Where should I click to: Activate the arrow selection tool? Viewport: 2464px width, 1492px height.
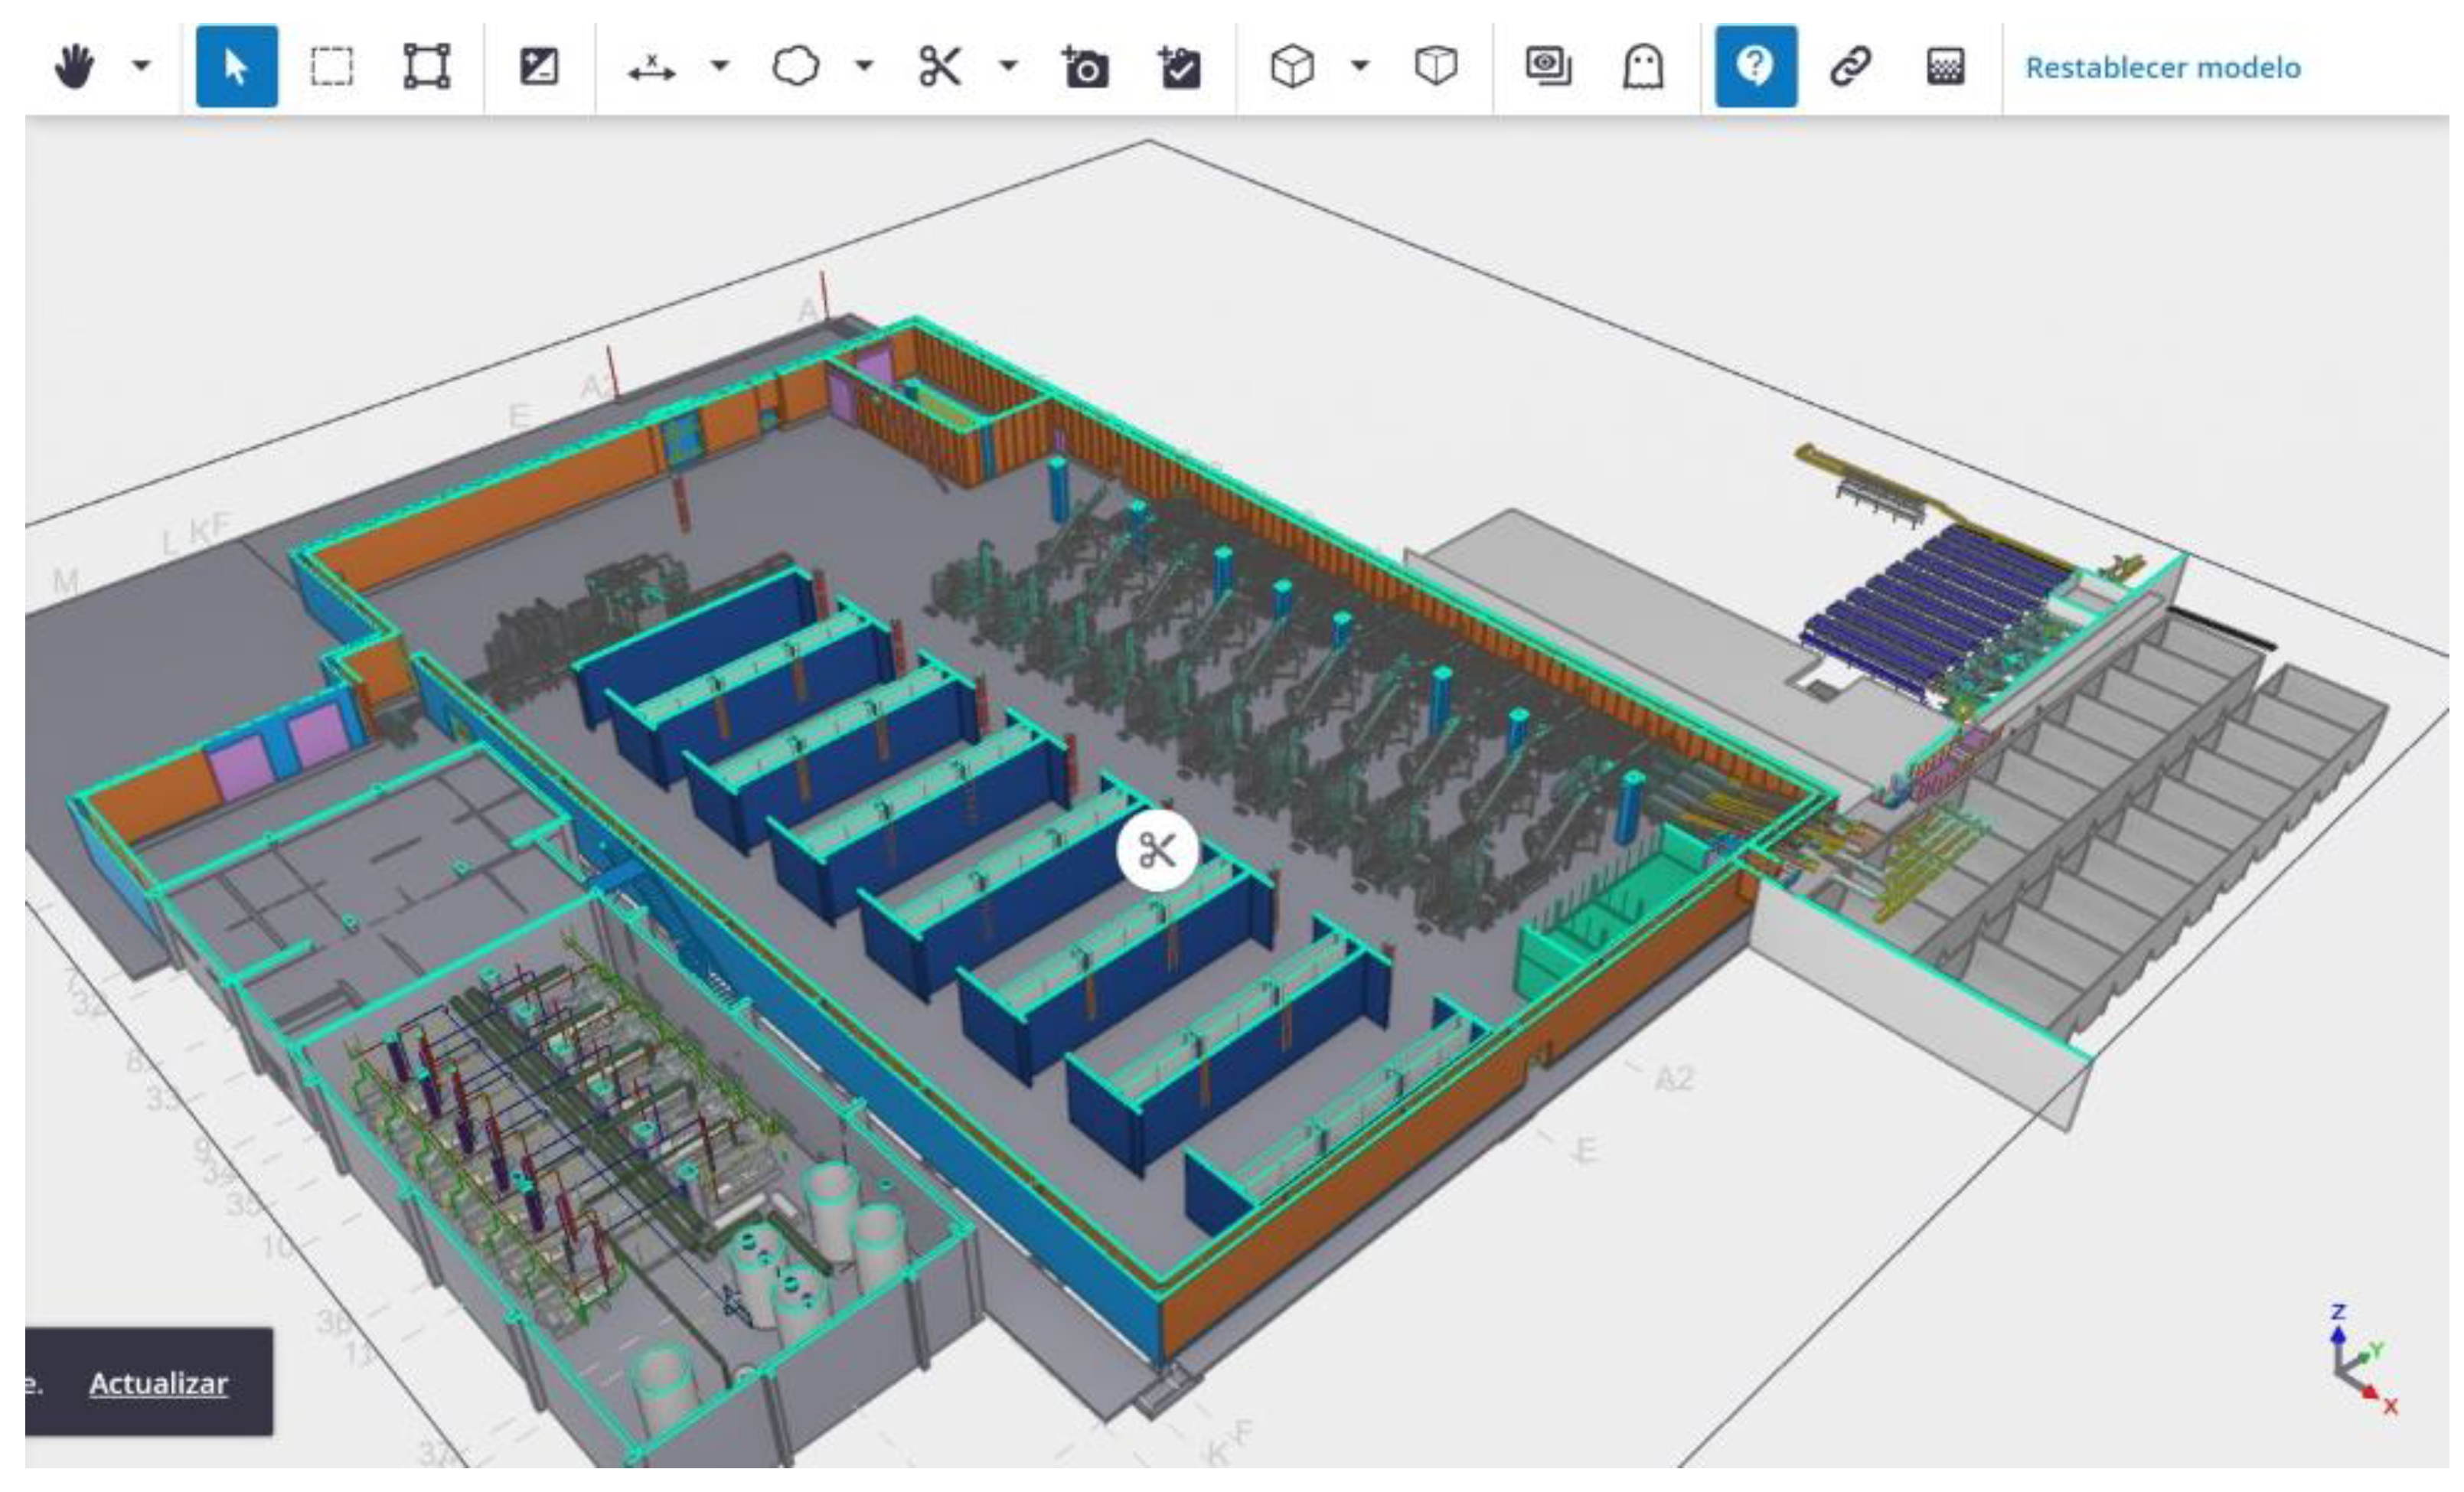click(236, 67)
